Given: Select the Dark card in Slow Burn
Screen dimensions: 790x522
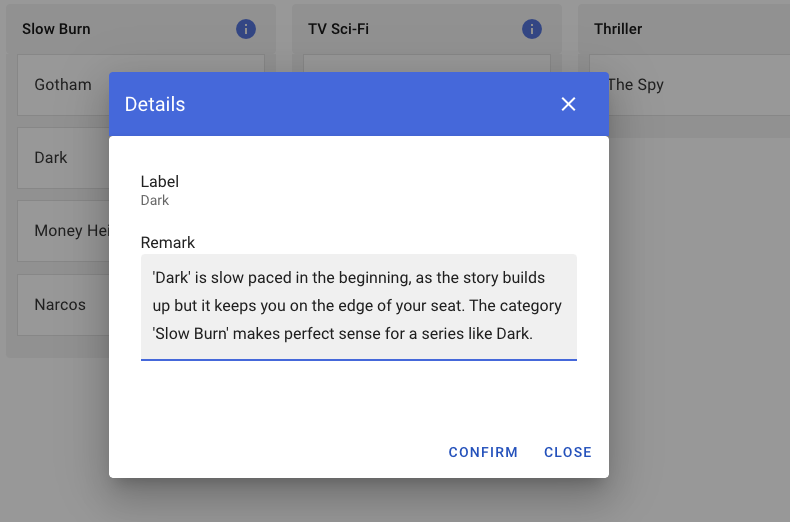Looking at the screenshot, I should pyautogui.click(x=63, y=158).
